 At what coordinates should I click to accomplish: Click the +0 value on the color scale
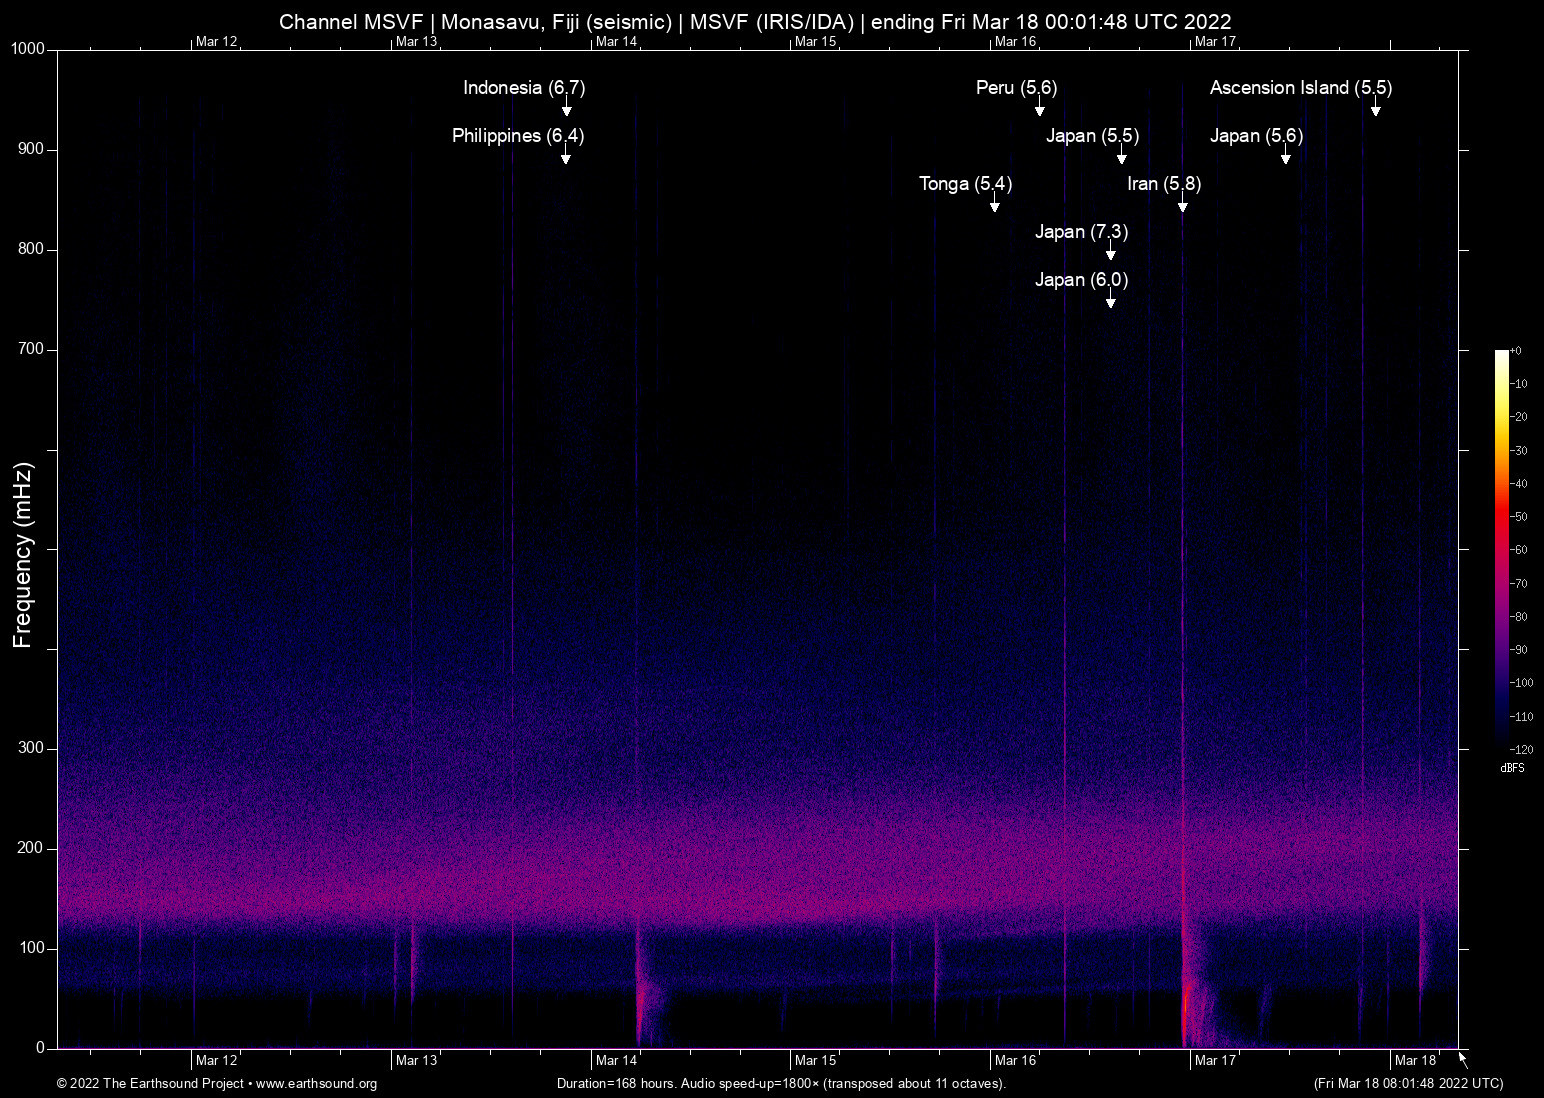tap(1516, 351)
